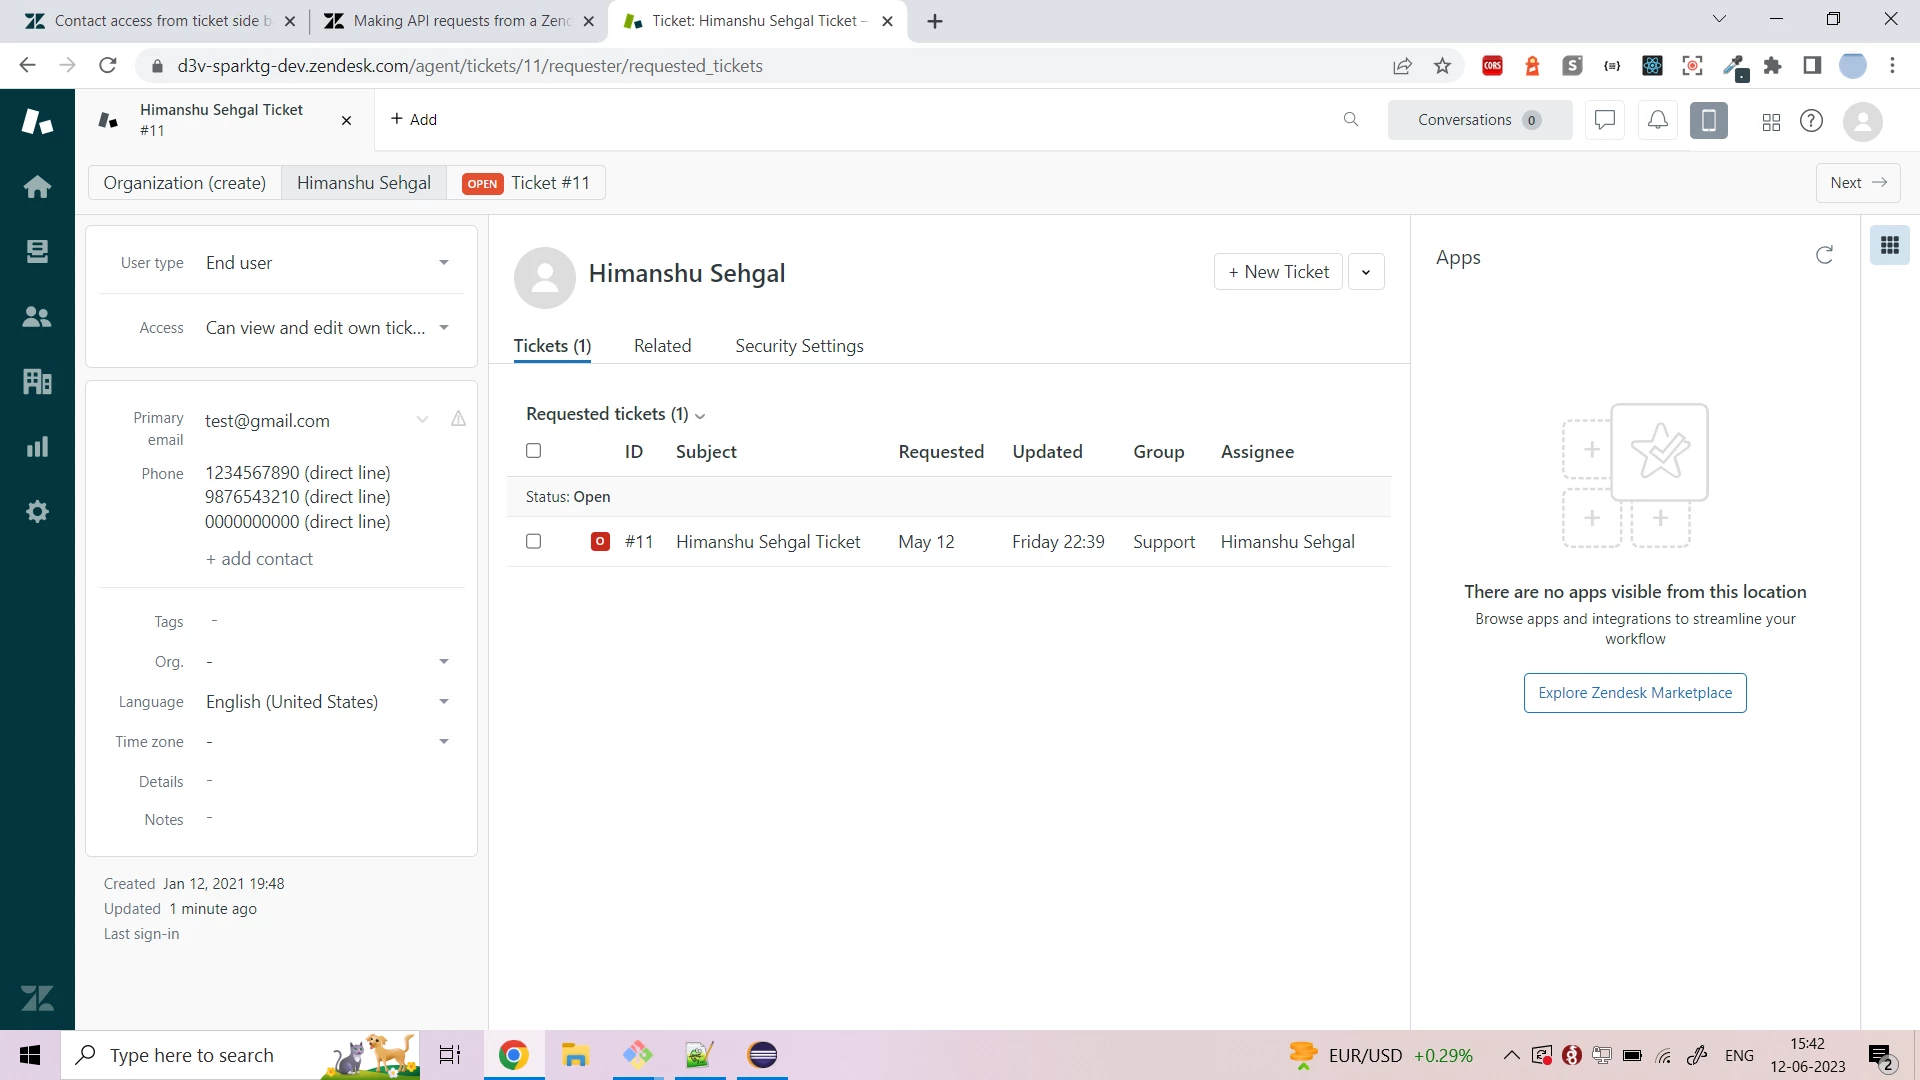The height and width of the screenshot is (1080, 1920).
Task: Open the dropdown arrow beside New Ticket
Action: (1366, 272)
